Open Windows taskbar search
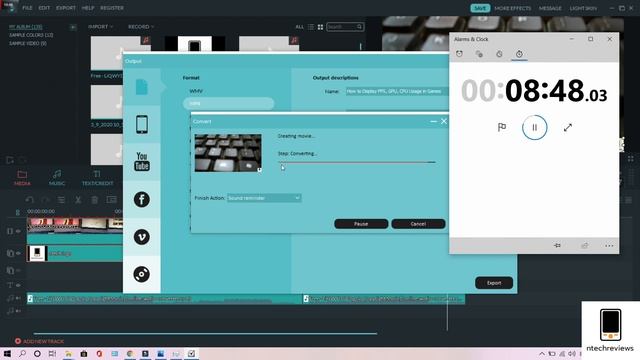Screen dimensions: 640x360 point(22,354)
